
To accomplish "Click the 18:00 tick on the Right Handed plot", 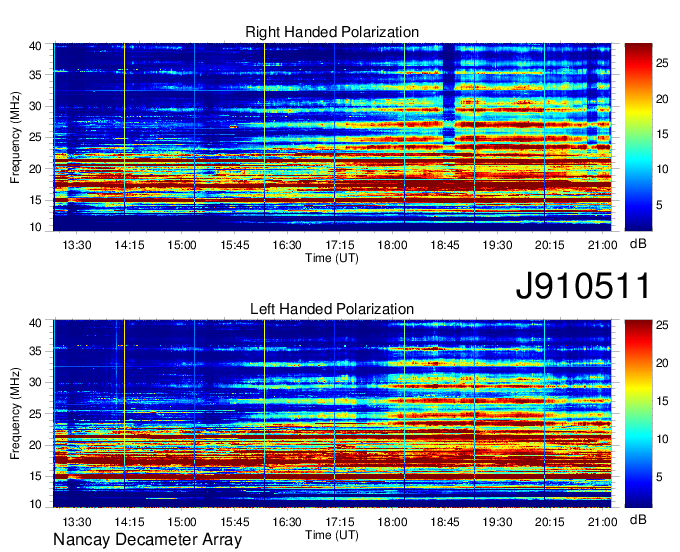I will [x=392, y=245].
